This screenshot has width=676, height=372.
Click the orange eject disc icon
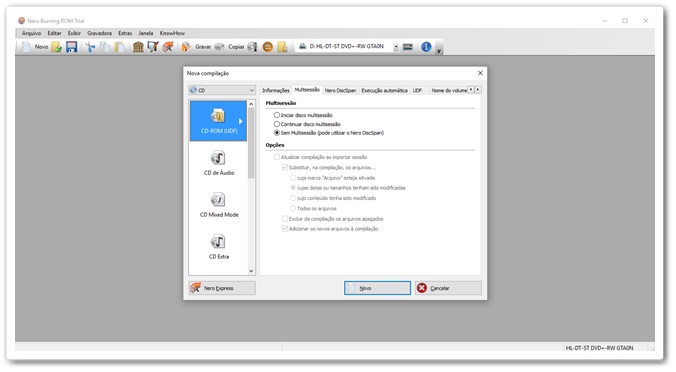pyautogui.click(x=268, y=47)
